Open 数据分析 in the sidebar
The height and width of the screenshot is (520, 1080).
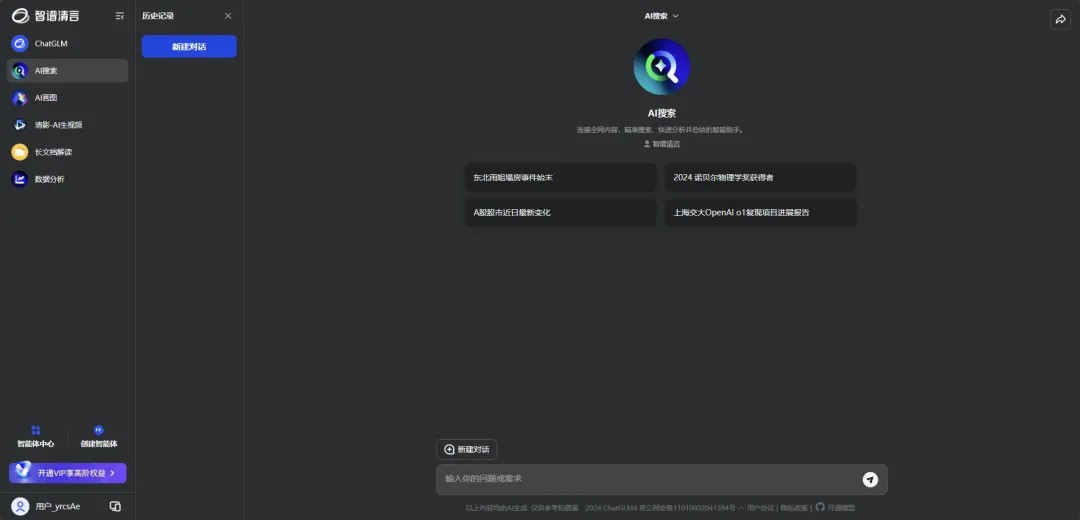tap(68, 179)
